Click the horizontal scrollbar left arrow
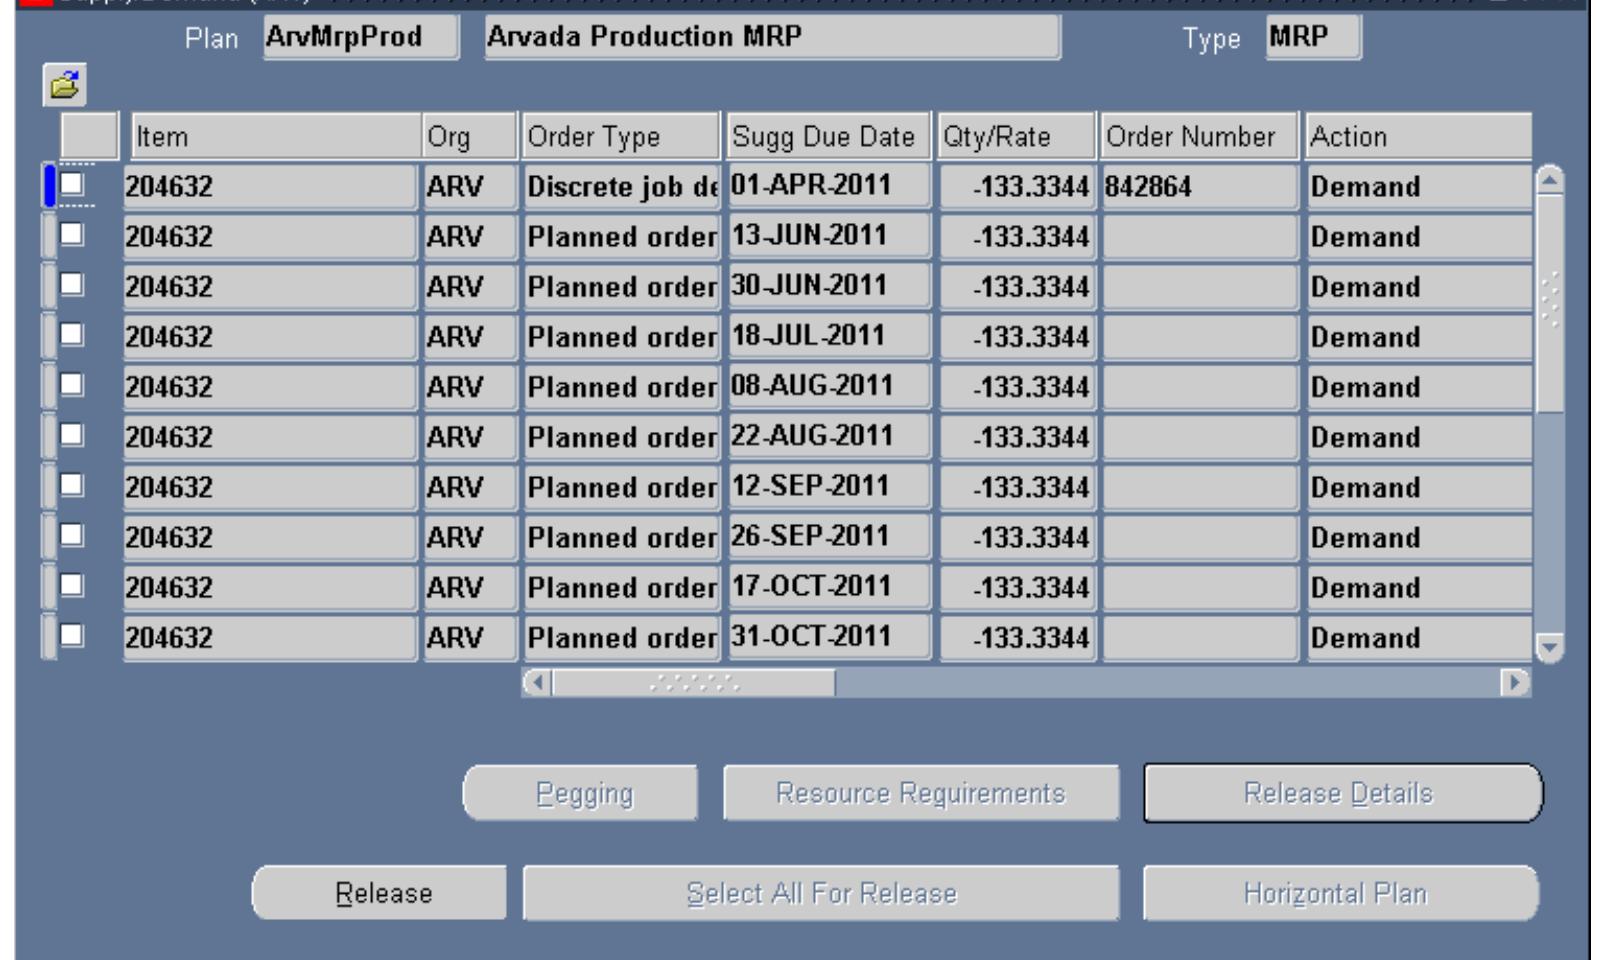The image size is (1613, 960). pyautogui.click(x=537, y=683)
